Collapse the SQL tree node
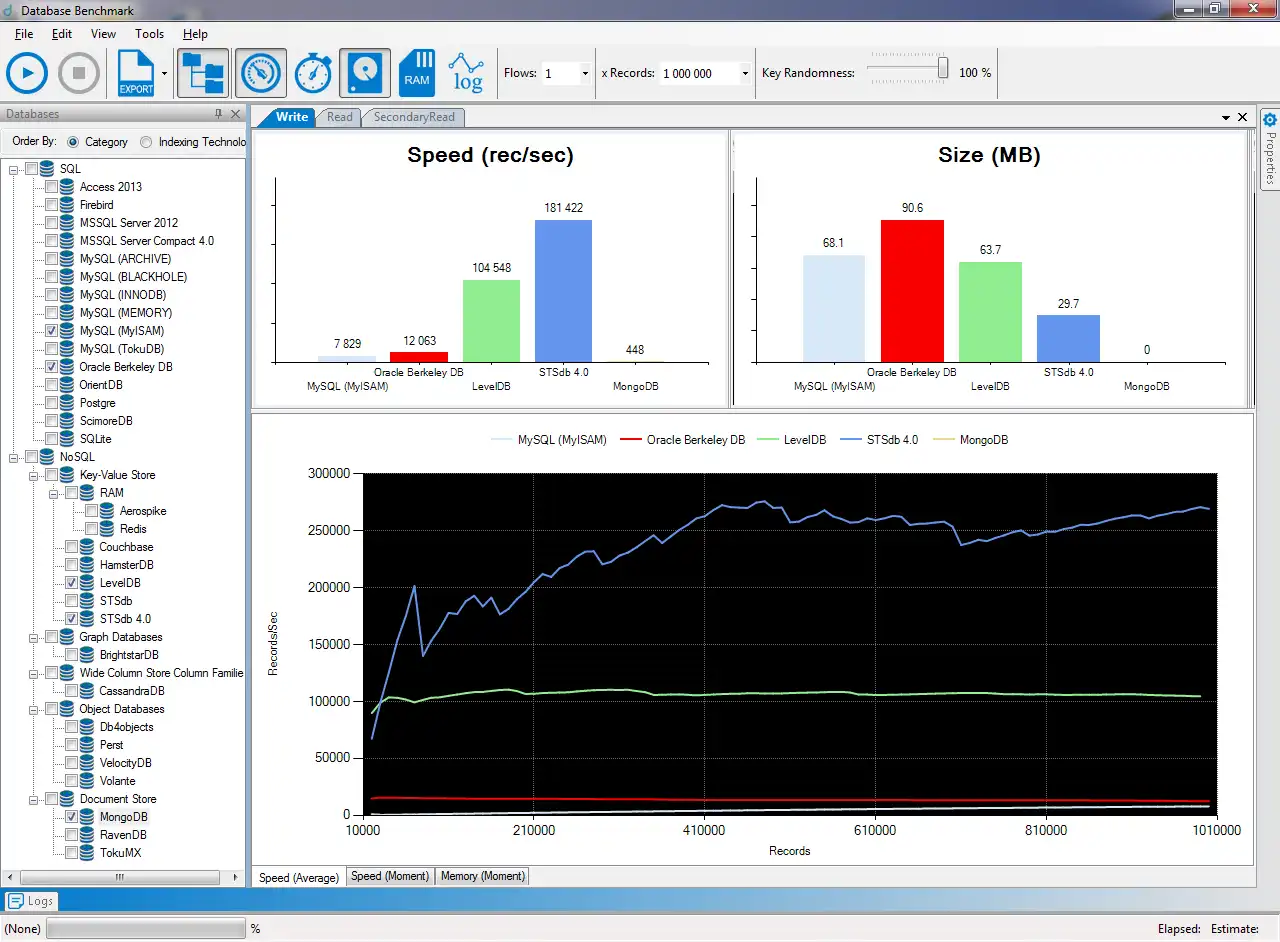 [14, 169]
